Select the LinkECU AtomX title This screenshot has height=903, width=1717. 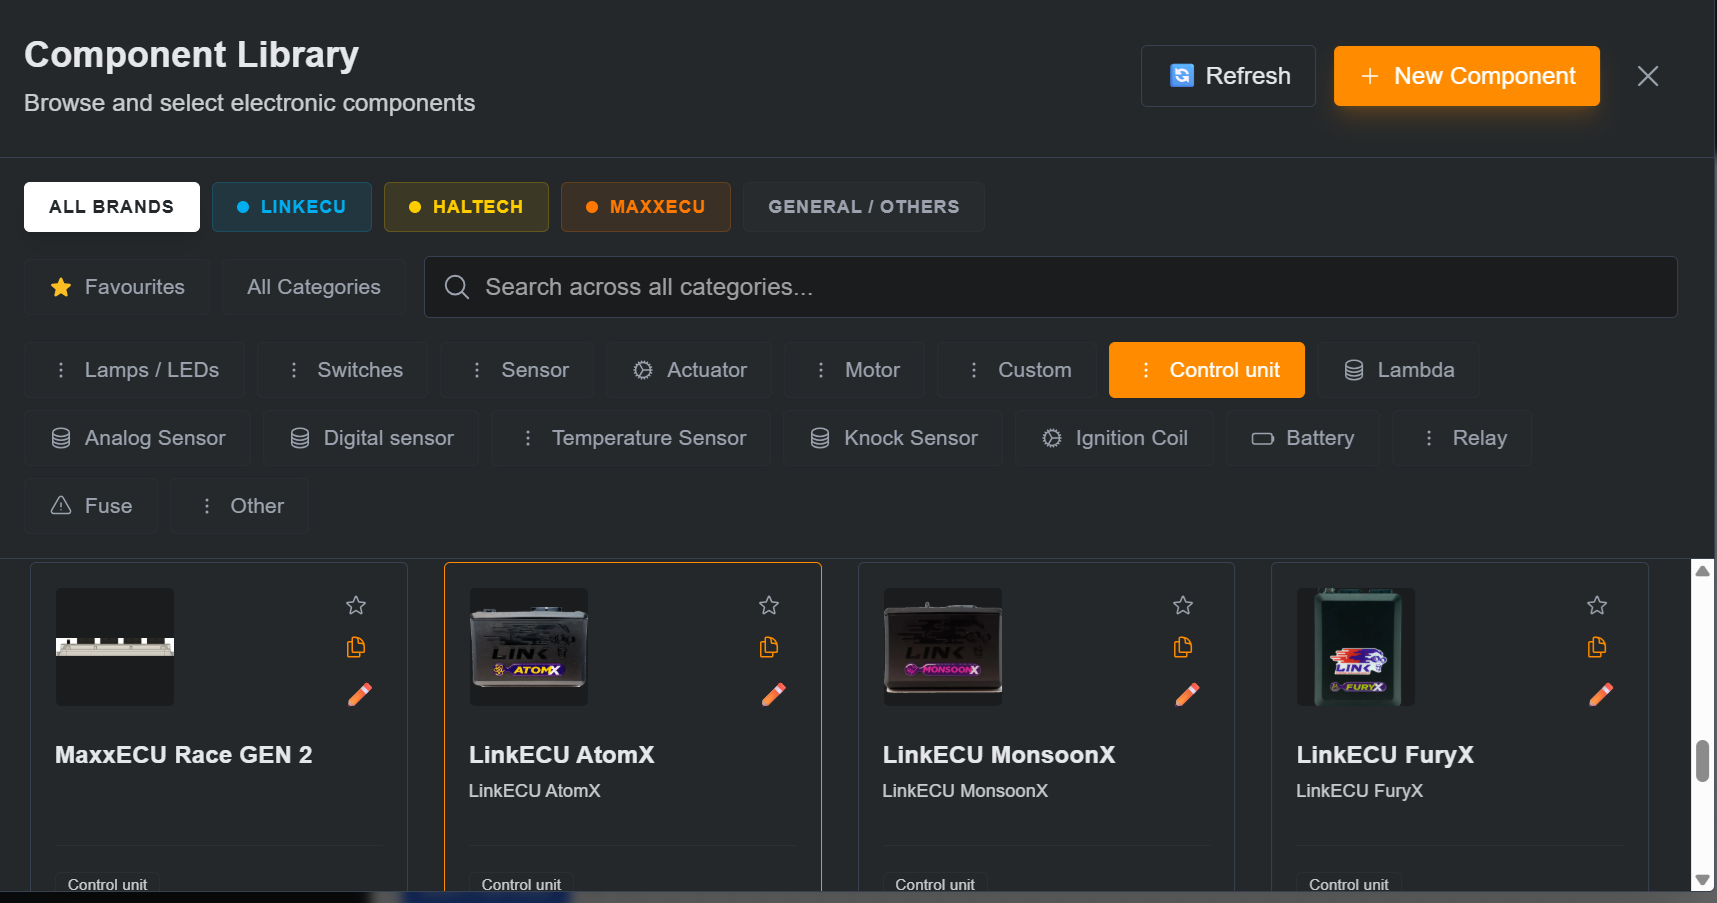[562, 755]
